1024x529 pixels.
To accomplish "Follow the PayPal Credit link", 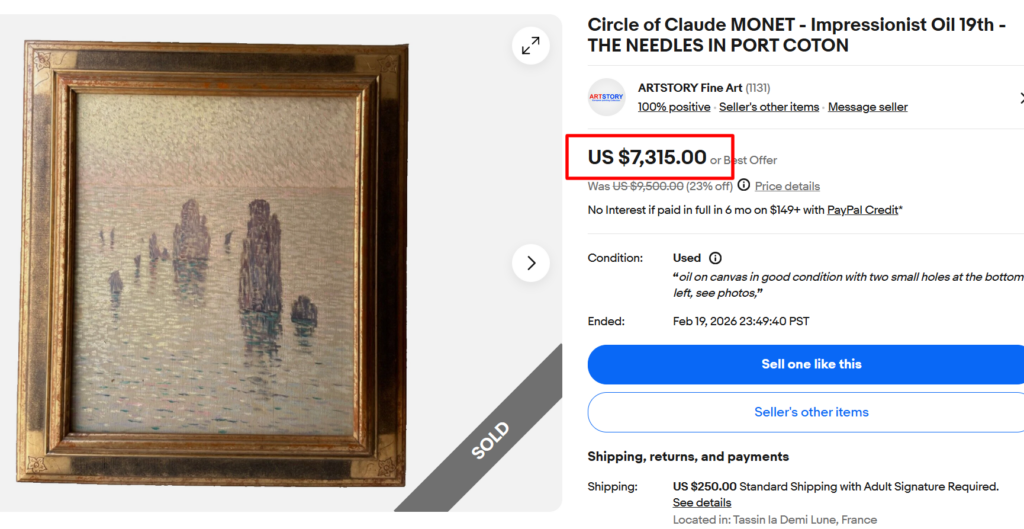I will point(865,210).
